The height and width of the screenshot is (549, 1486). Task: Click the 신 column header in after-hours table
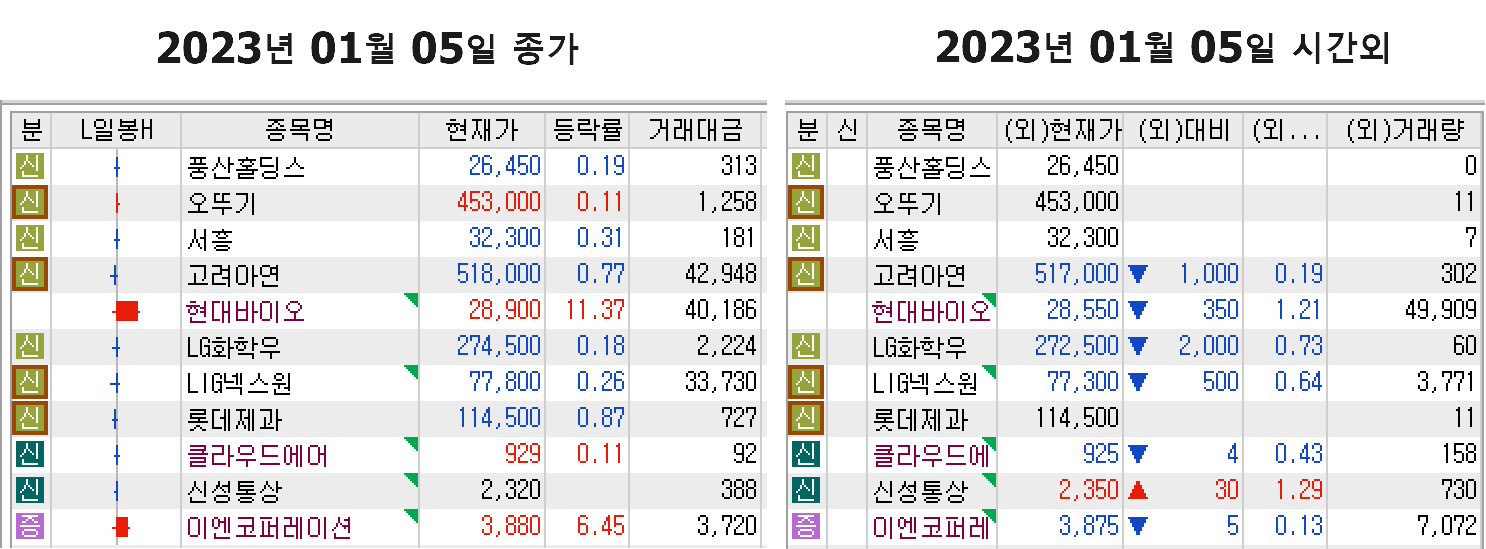click(x=847, y=130)
